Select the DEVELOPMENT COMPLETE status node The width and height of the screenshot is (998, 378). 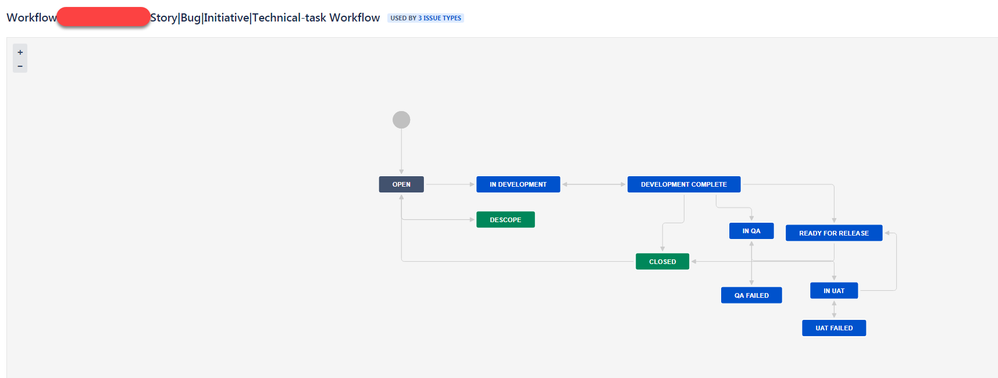click(684, 185)
